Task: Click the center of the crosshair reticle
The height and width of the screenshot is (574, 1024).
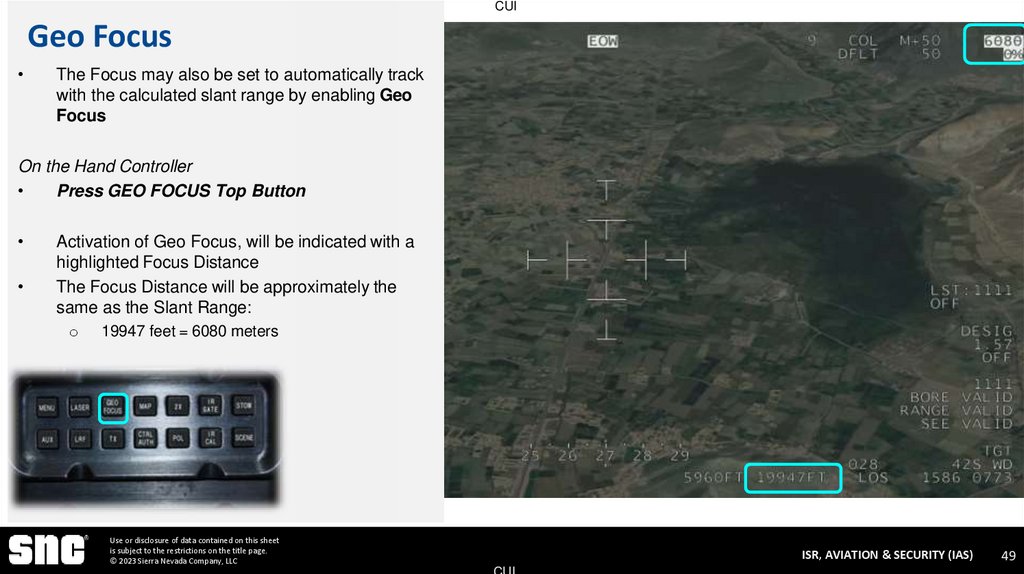Action: click(606, 260)
